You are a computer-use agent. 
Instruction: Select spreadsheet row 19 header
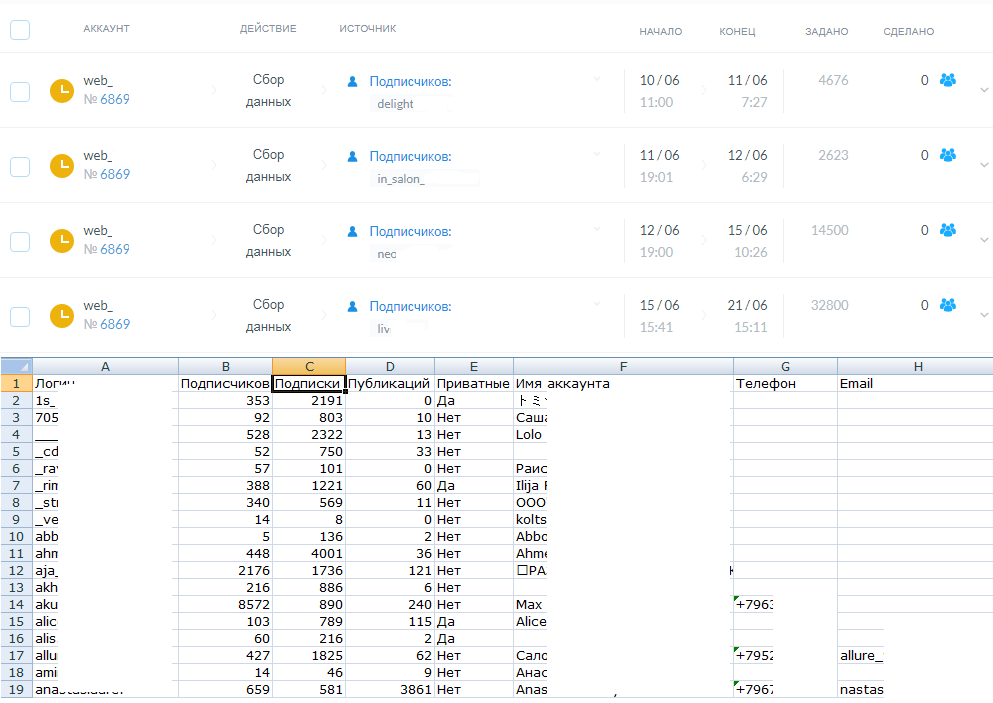(x=16, y=689)
